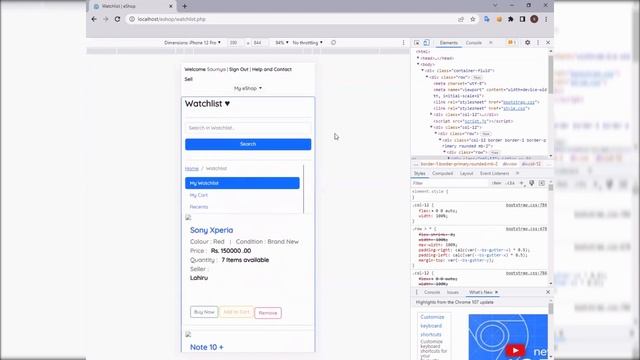Bookmark this page with the star icon

click(473, 19)
